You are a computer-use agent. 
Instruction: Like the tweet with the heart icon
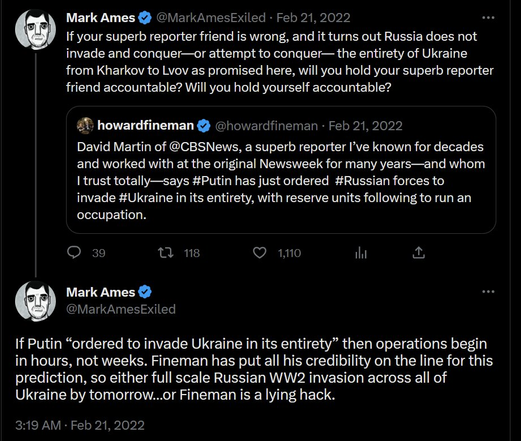(x=259, y=253)
